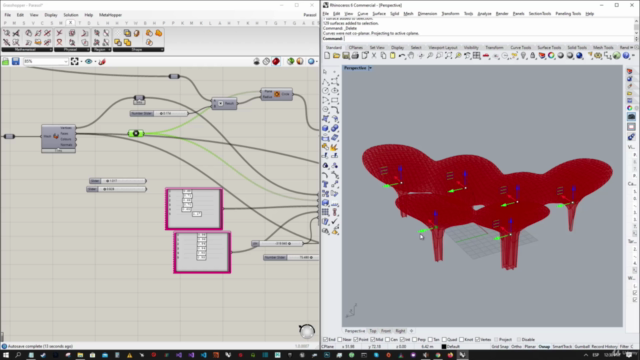Click the Help question icon in Rhino toolbar
The height and width of the screenshot is (360, 640).
point(626,56)
